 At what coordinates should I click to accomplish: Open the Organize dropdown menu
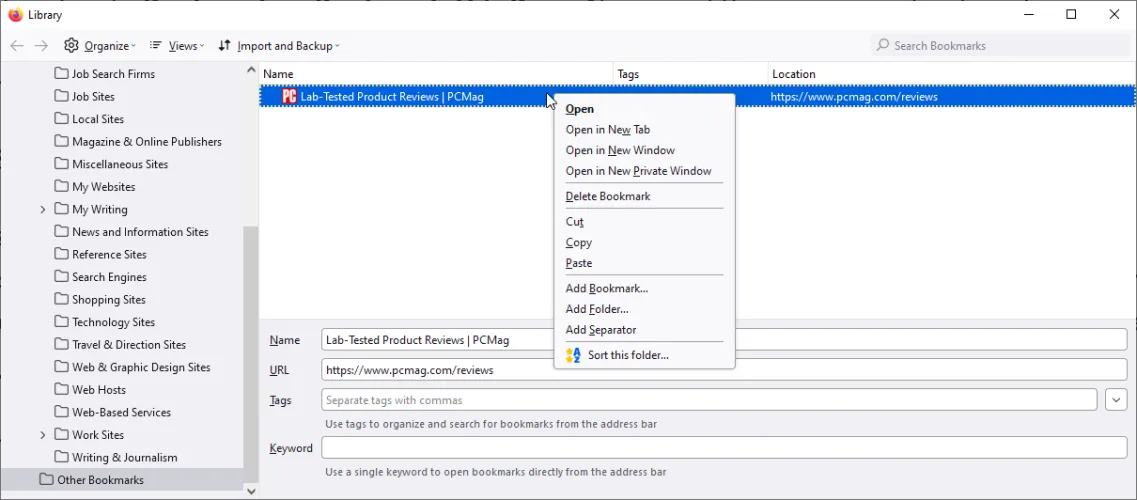pos(100,46)
